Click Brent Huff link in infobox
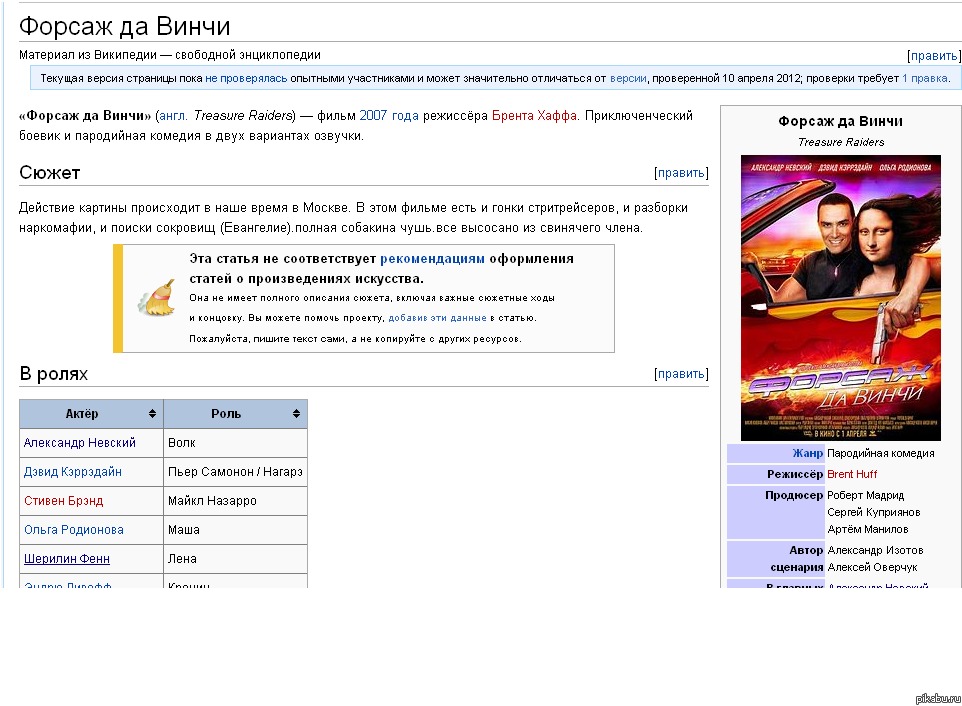 [x=852, y=474]
